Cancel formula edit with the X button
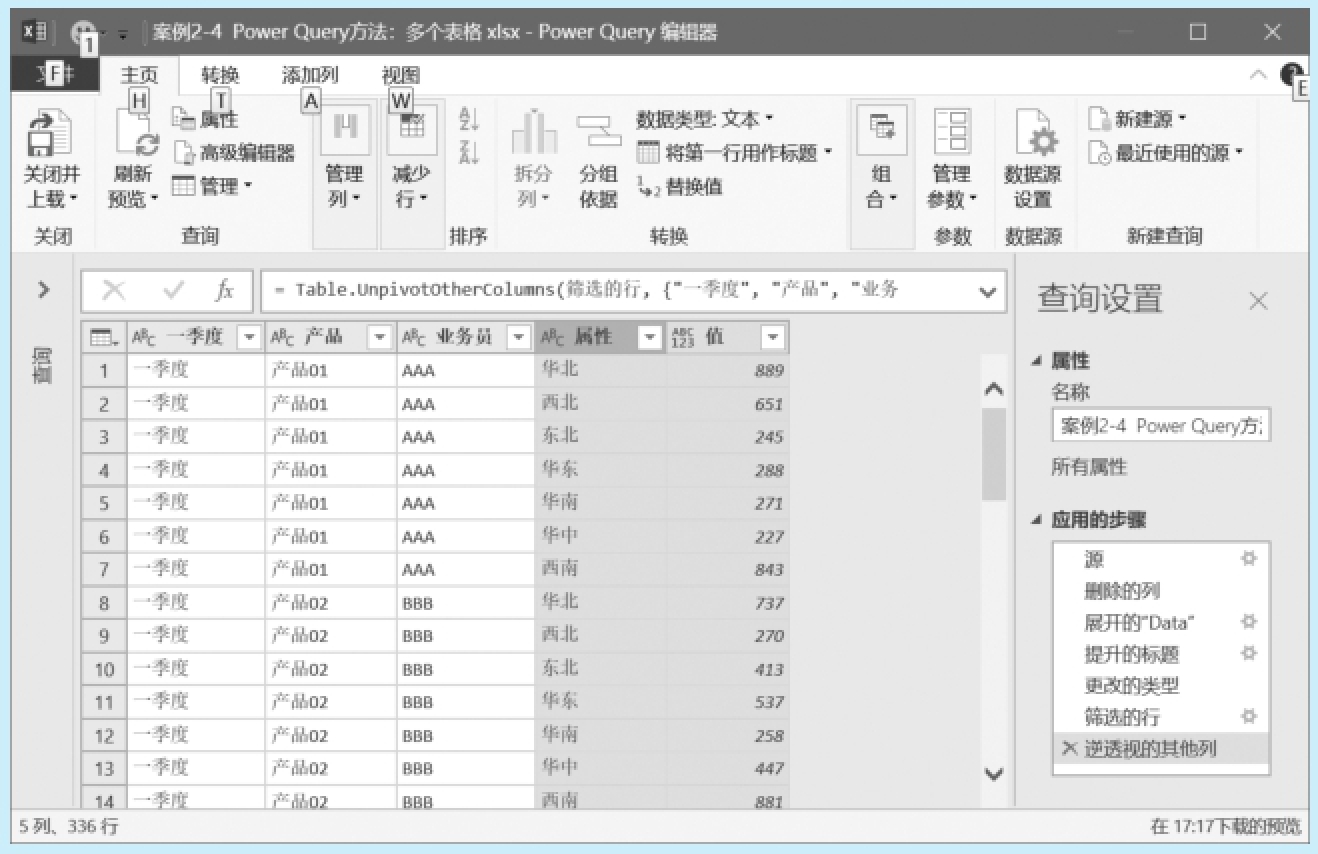The height and width of the screenshot is (854, 1318). point(114,291)
